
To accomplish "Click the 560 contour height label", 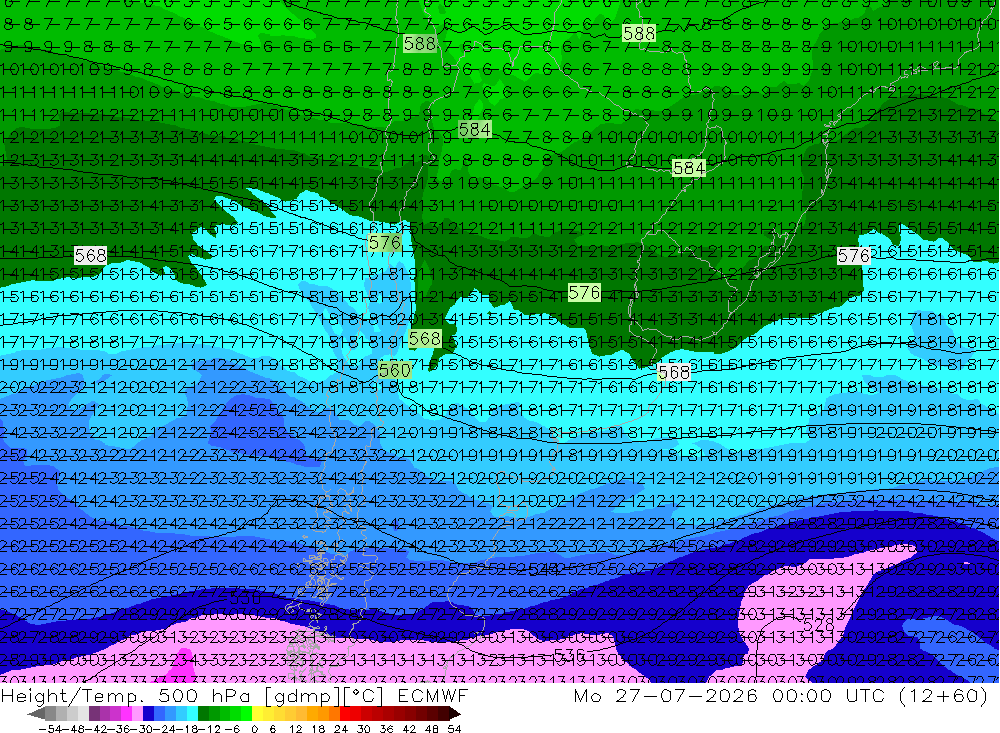I will click(394, 370).
